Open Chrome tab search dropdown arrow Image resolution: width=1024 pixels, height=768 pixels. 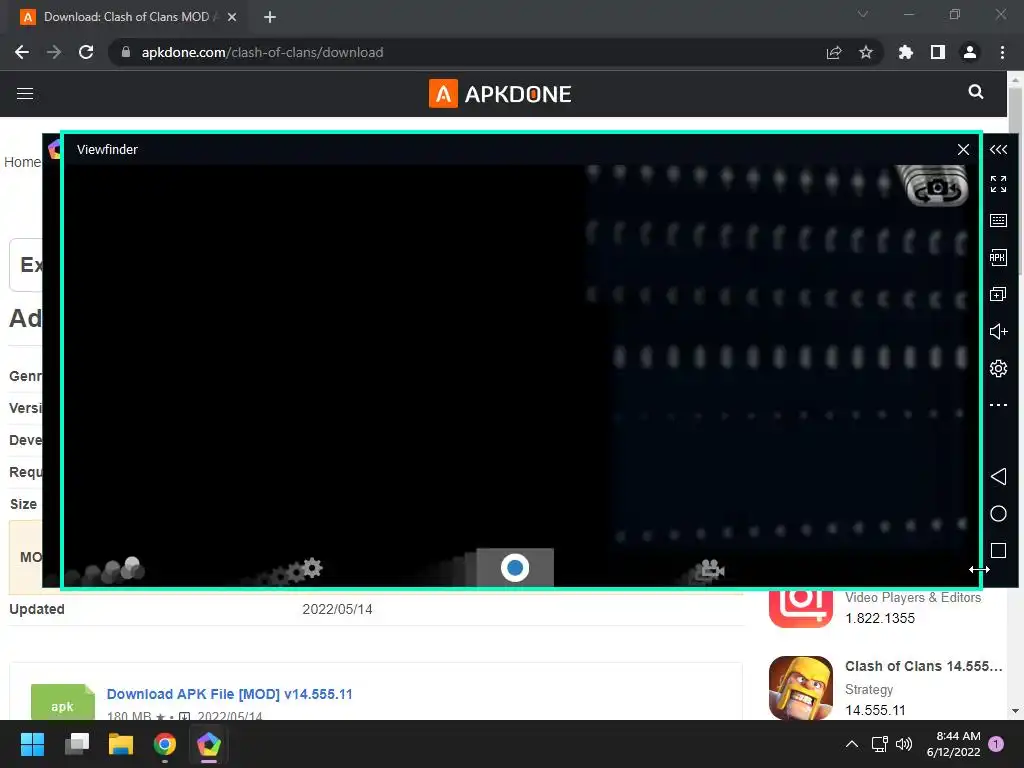(863, 14)
